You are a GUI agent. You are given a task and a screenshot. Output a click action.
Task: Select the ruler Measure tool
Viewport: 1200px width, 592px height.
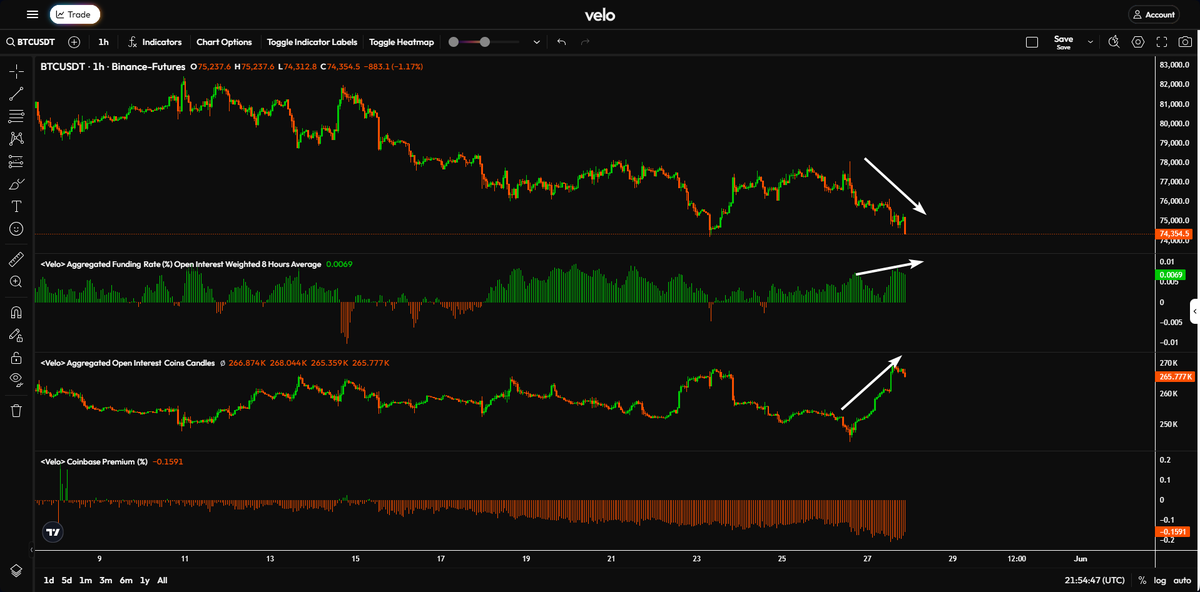tap(16, 259)
